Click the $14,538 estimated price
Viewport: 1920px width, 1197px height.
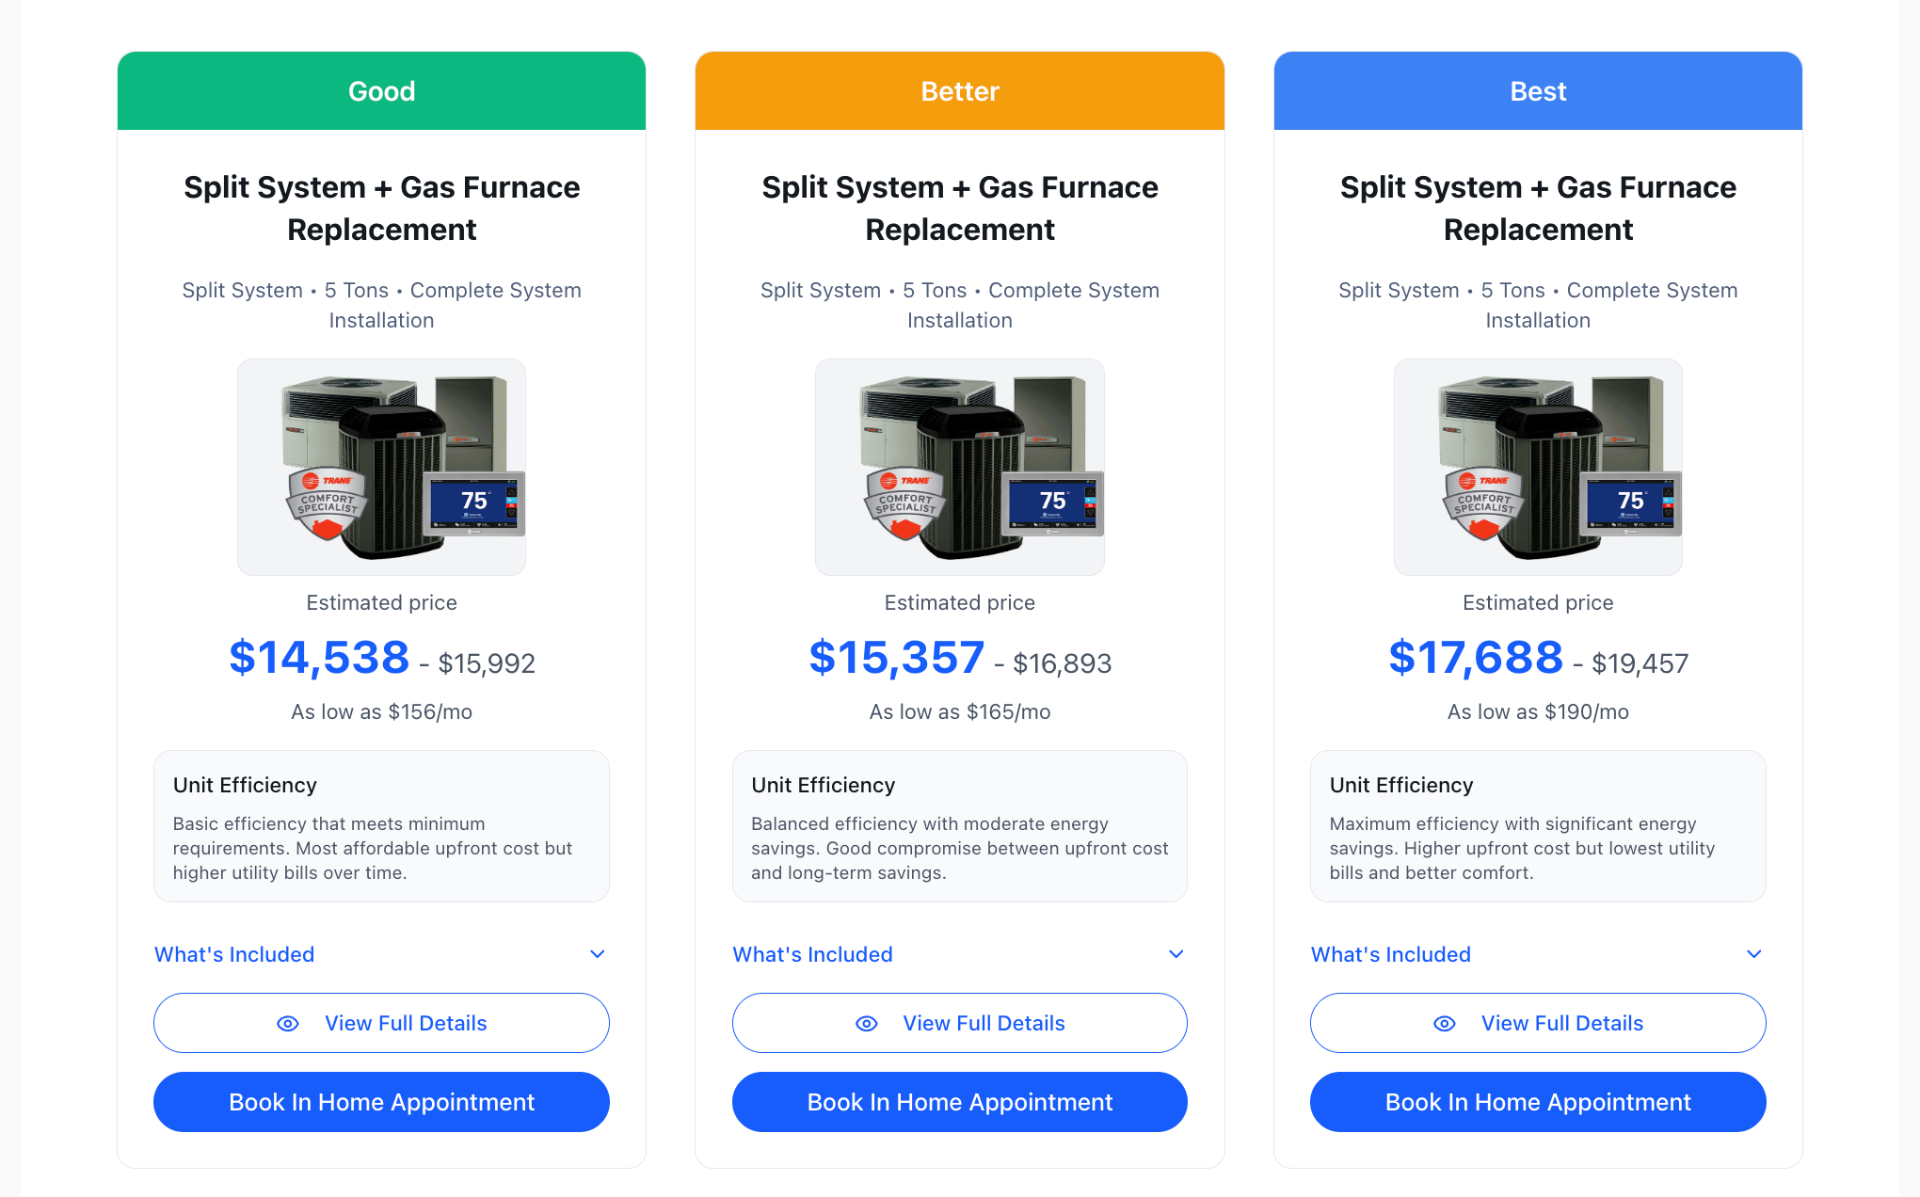click(319, 658)
